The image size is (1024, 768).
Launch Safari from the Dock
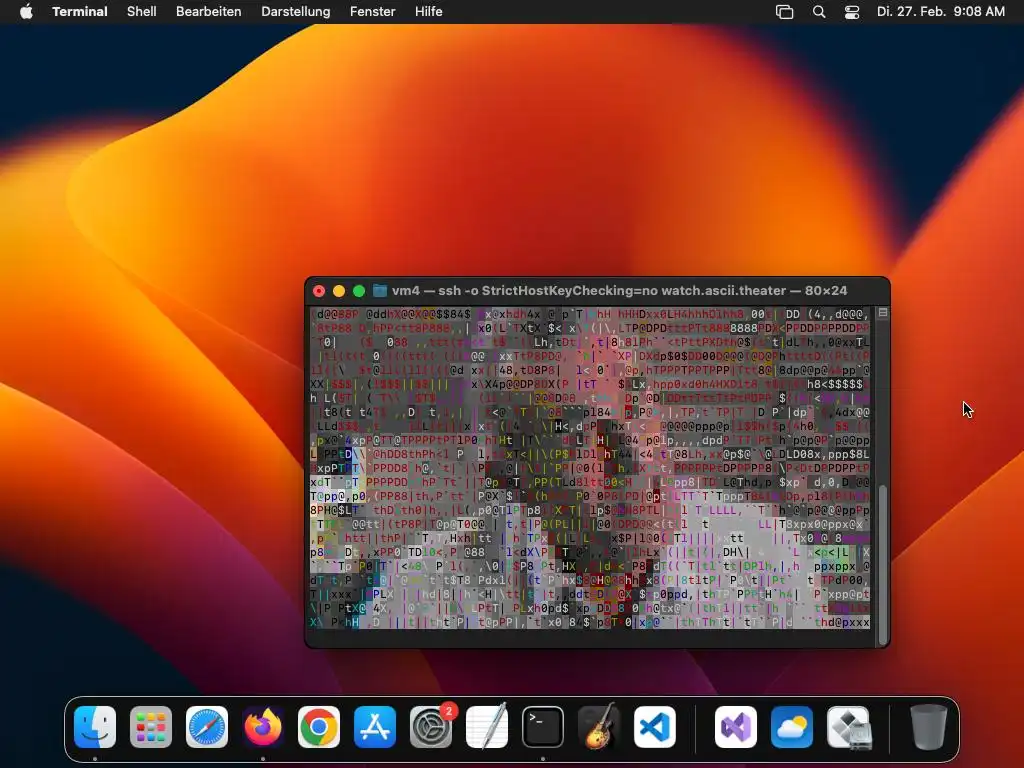pyautogui.click(x=207, y=727)
